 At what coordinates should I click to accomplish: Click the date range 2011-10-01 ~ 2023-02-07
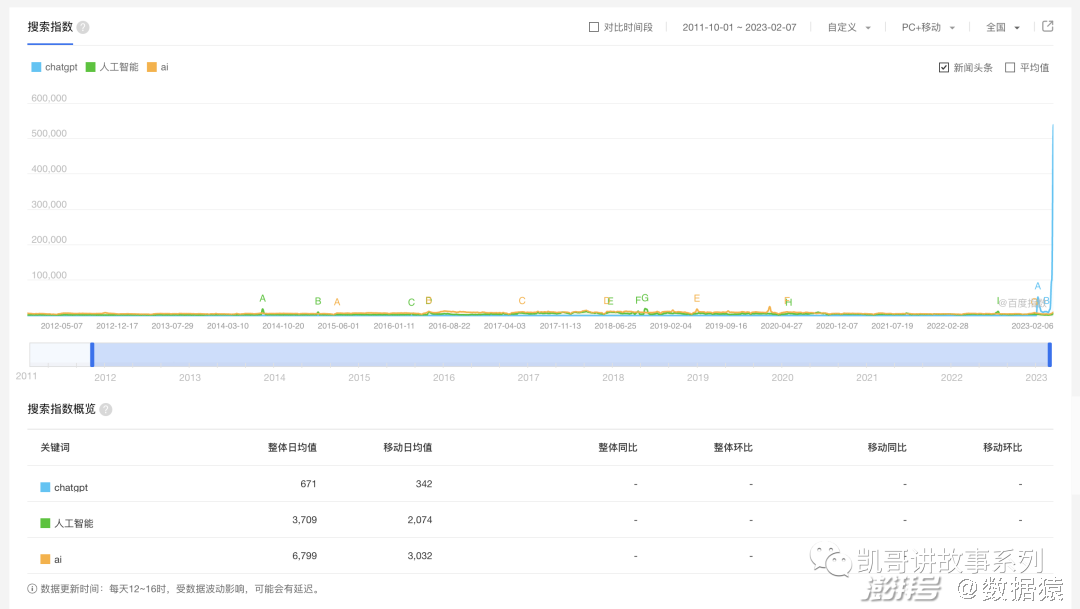pyautogui.click(x=739, y=27)
